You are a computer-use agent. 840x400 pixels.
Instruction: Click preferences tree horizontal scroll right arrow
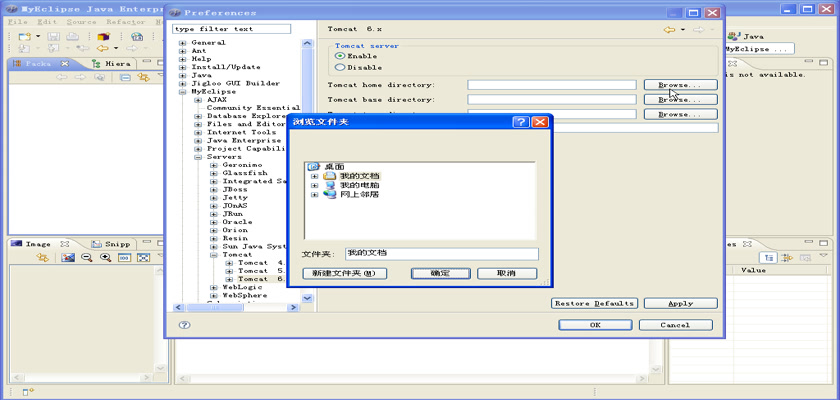point(293,307)
